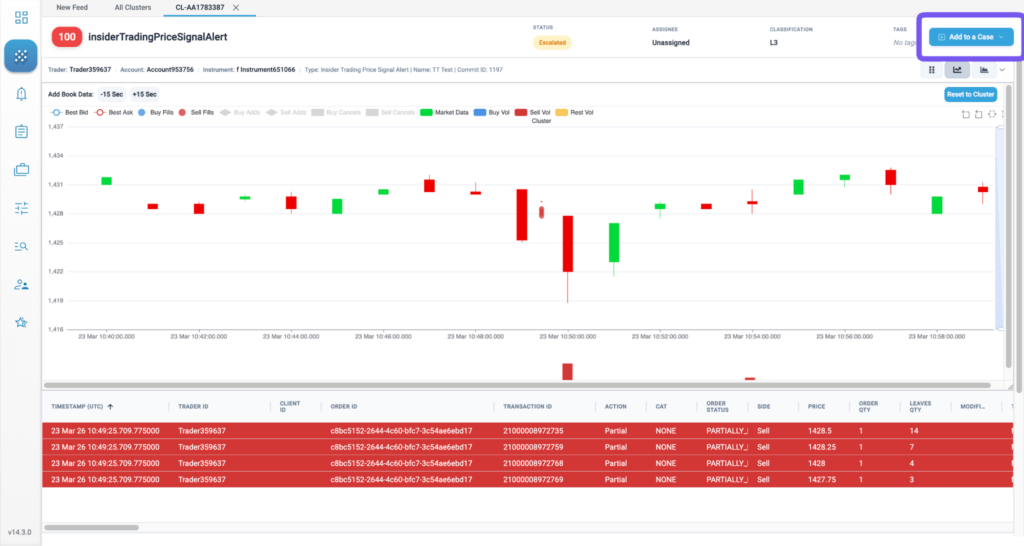Switch to line chart view icon
Image resolution: width=1024 pixels, height=546 pixels.
point(957,70)
